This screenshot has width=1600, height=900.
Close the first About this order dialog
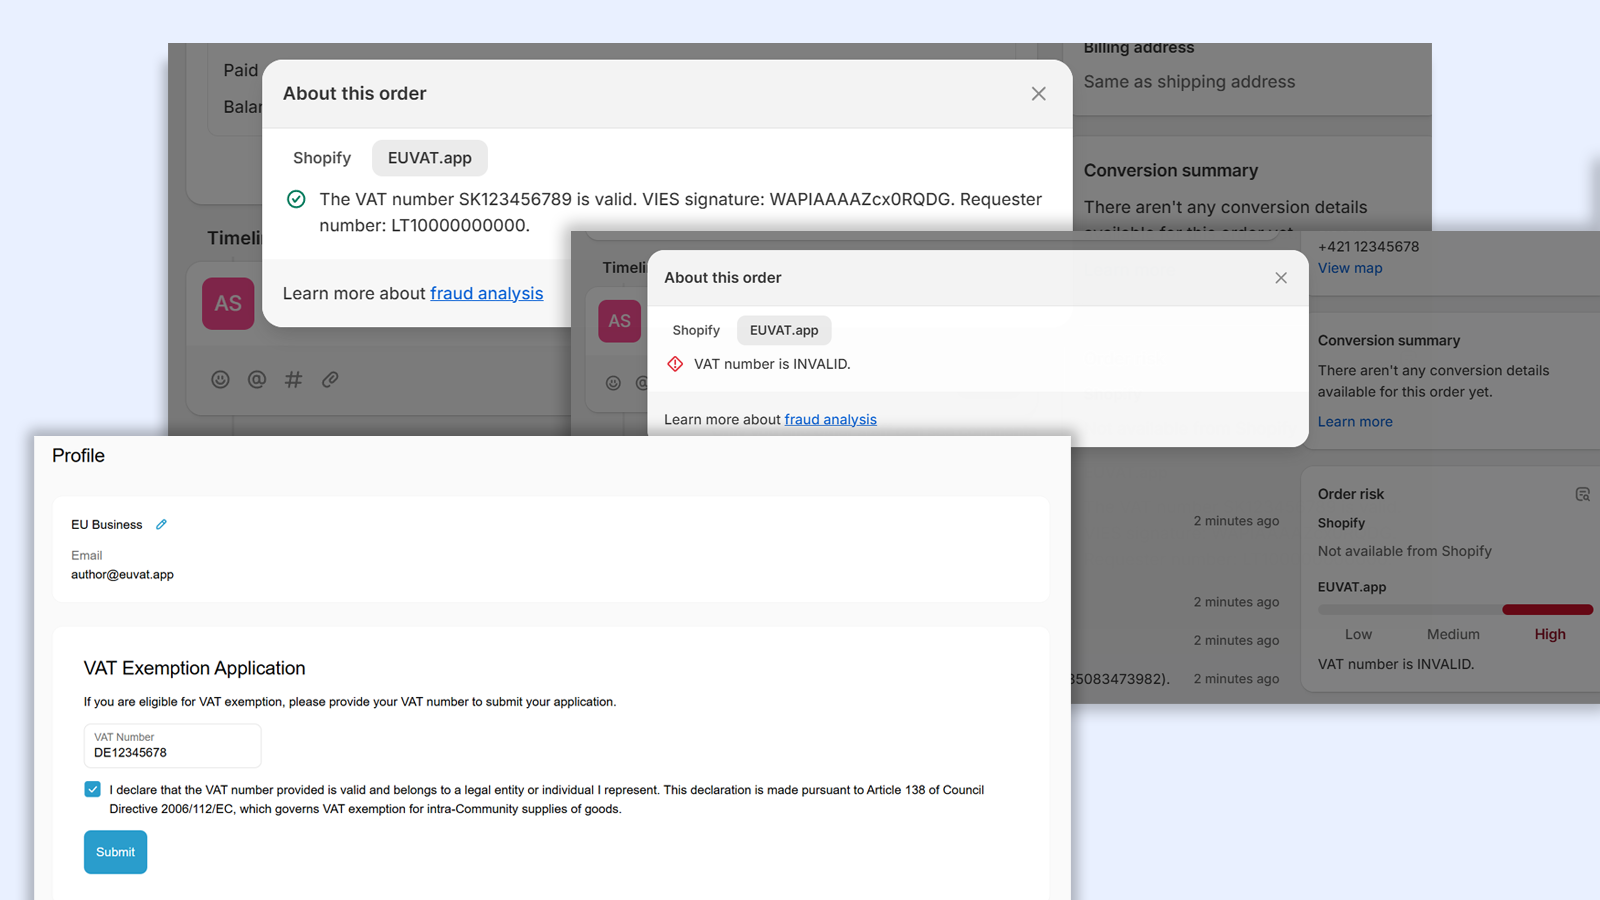coord(1038,93)
